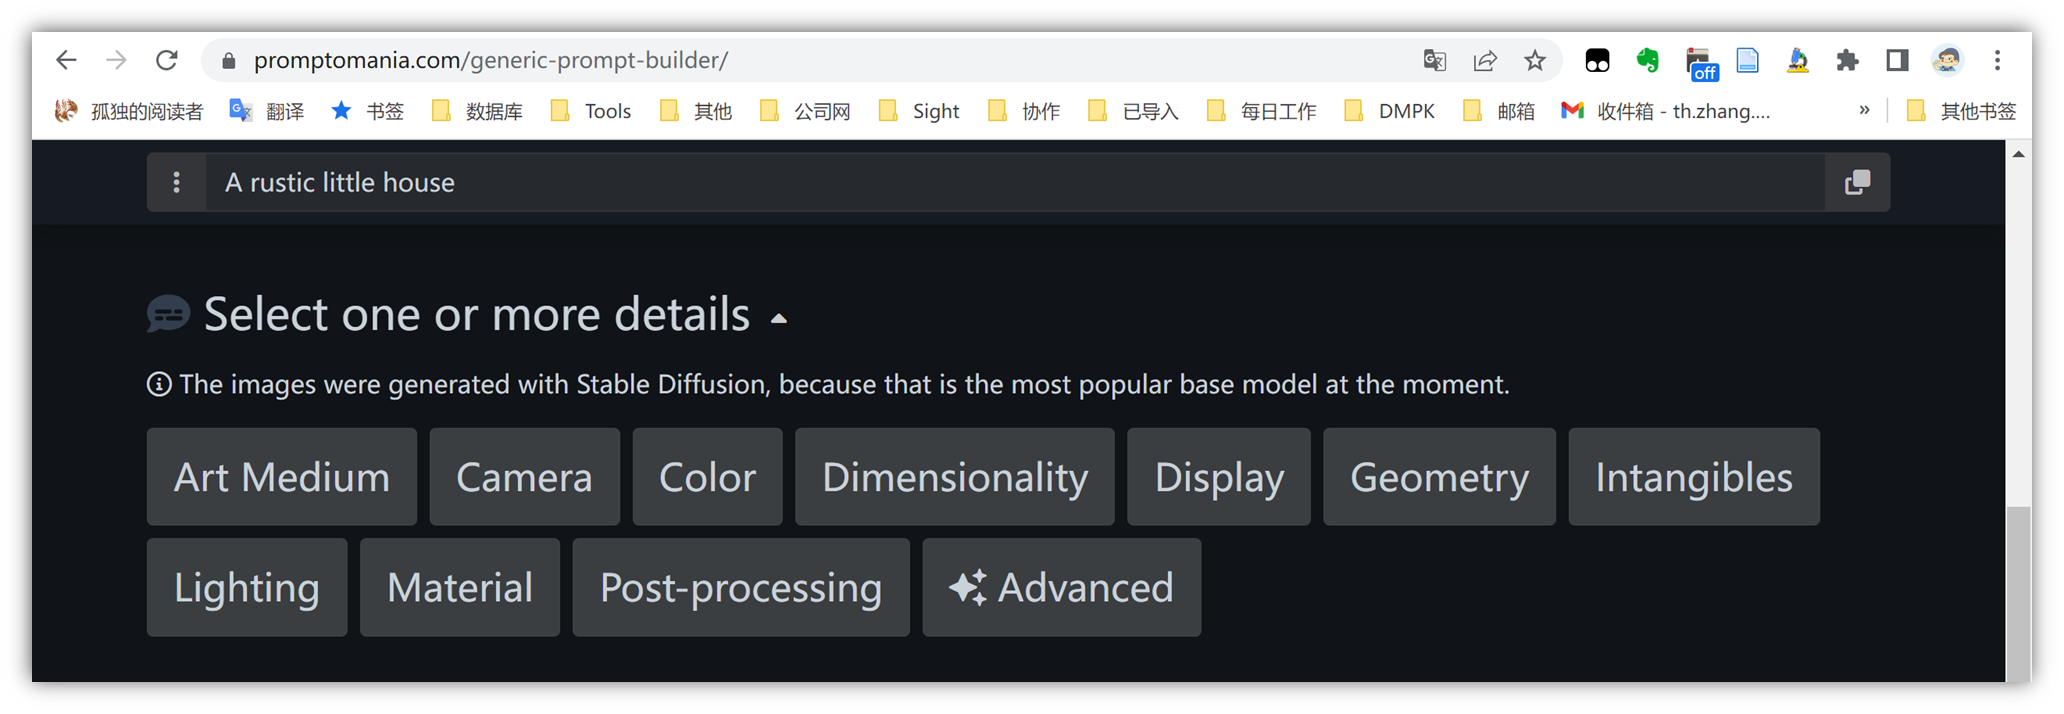Open the prompt options three-dot menu
Viewport: 2064px width, 714px height.
[176, 182]
